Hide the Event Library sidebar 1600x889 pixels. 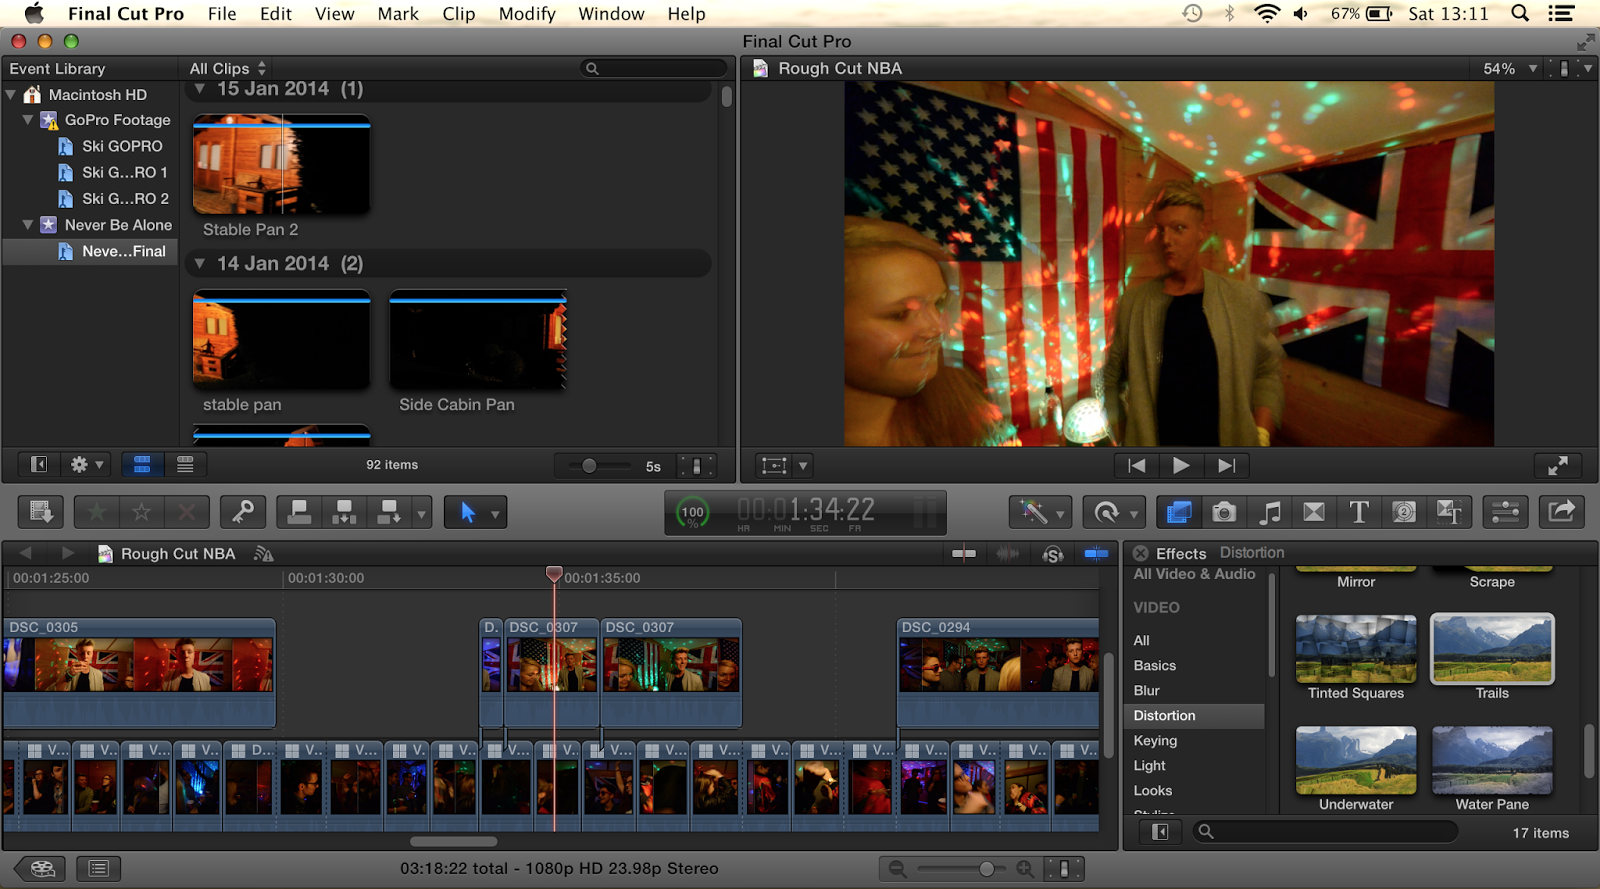pyautogui.click(x=39, y=464)
